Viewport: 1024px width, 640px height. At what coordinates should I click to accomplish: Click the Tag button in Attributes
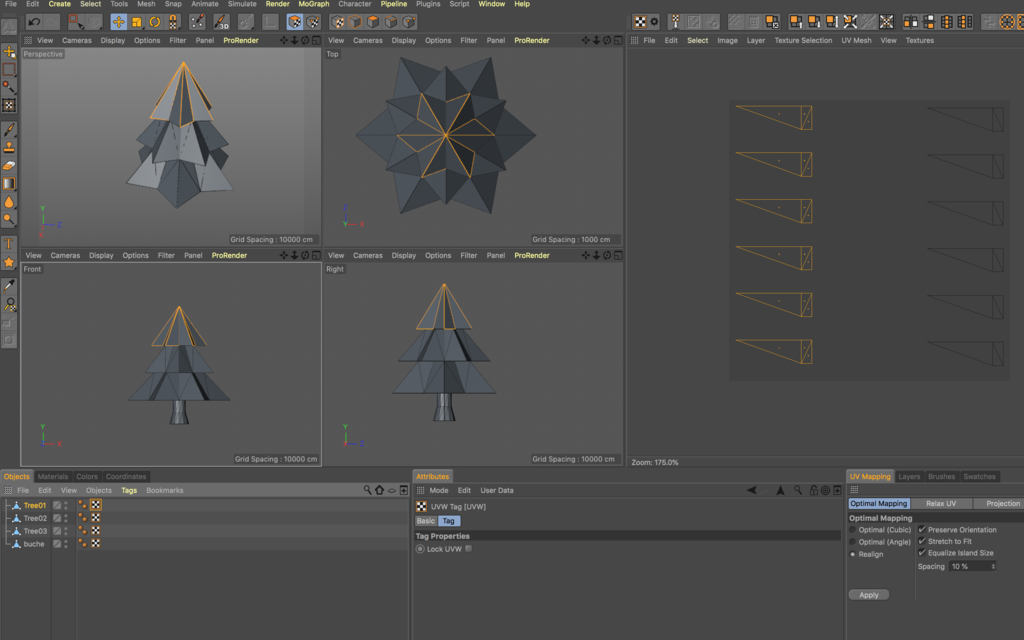(449, 521)
